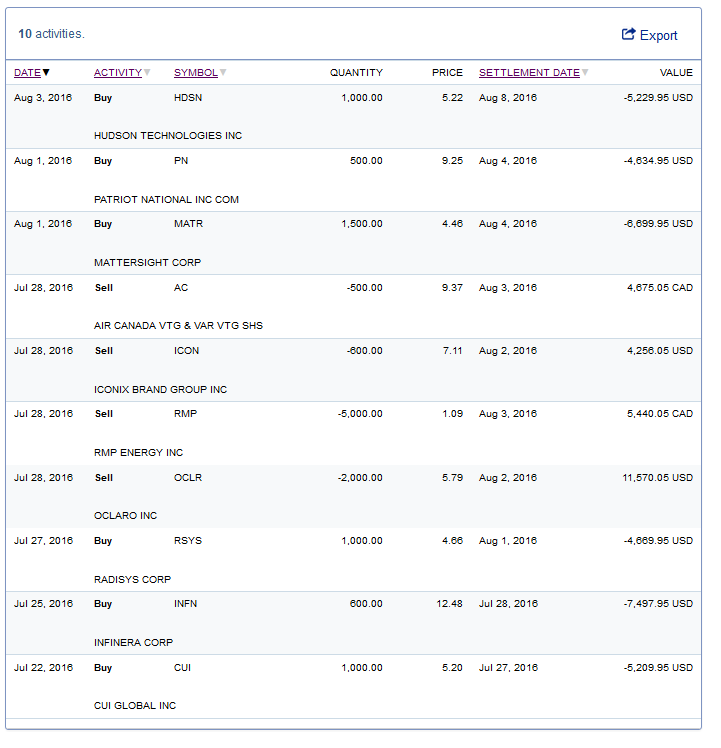Select the Air Canada VTG row description
Viewport: 721px width, 748px height.
tap(178, 326)
